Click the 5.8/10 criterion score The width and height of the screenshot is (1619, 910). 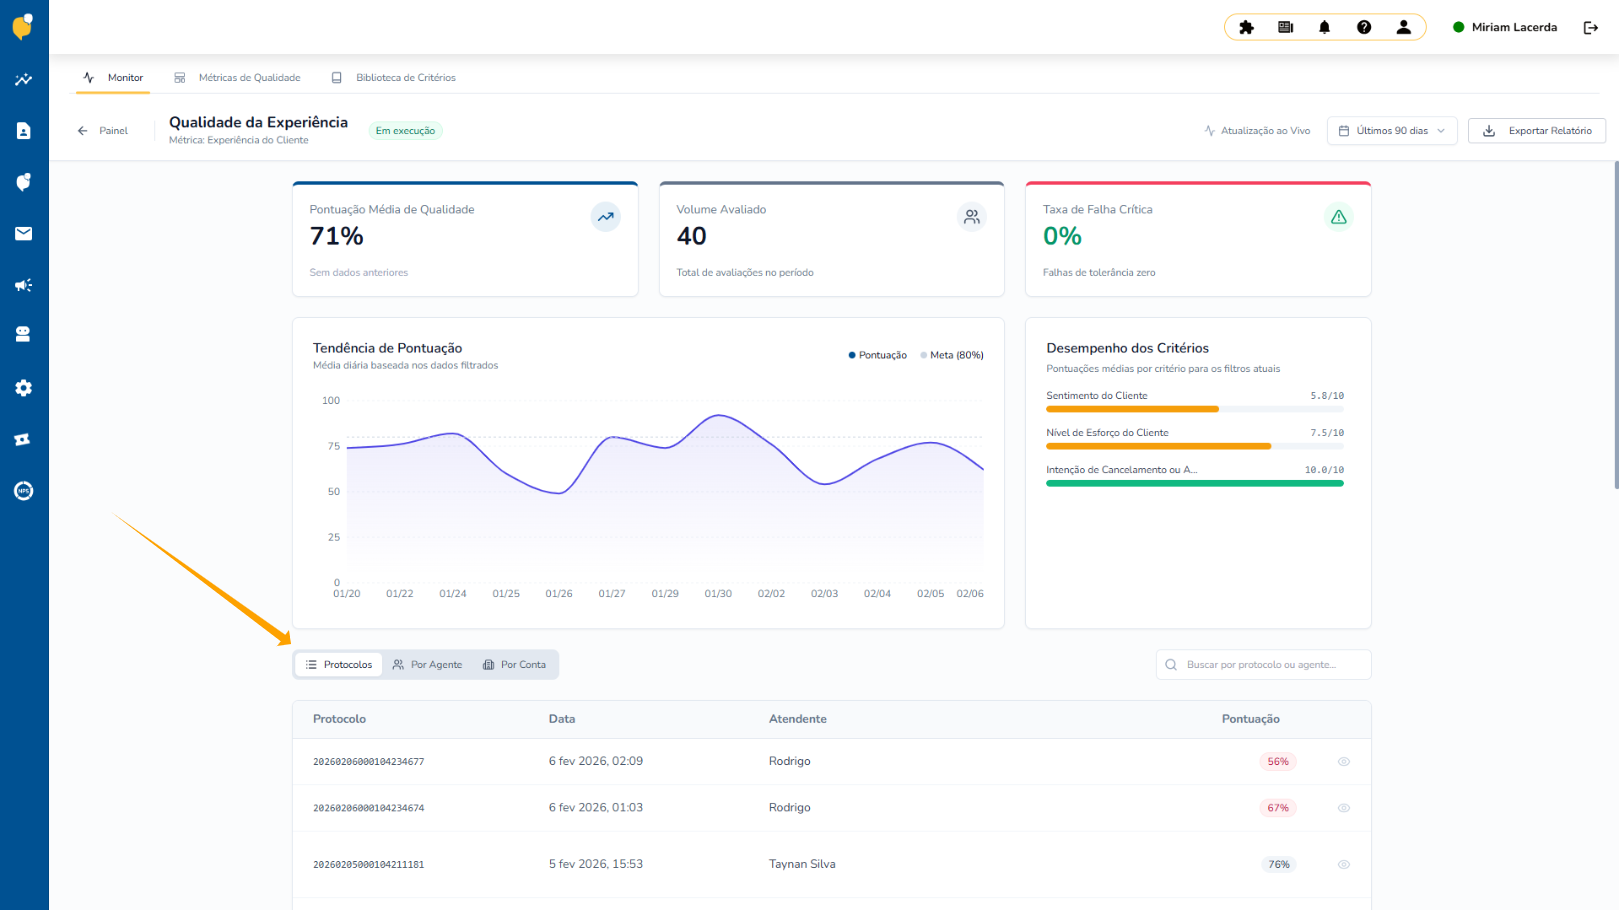(x=1327, y=396)
